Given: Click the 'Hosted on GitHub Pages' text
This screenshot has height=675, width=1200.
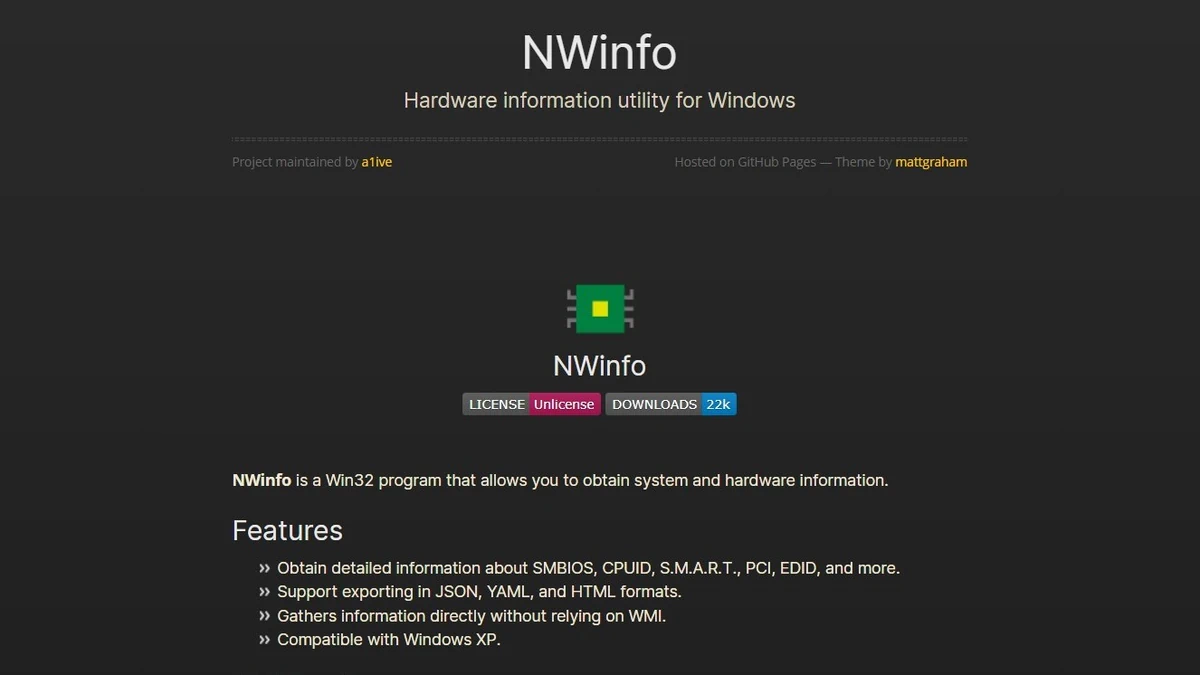Looking at the screenshot, I should (x=745, y=161).
